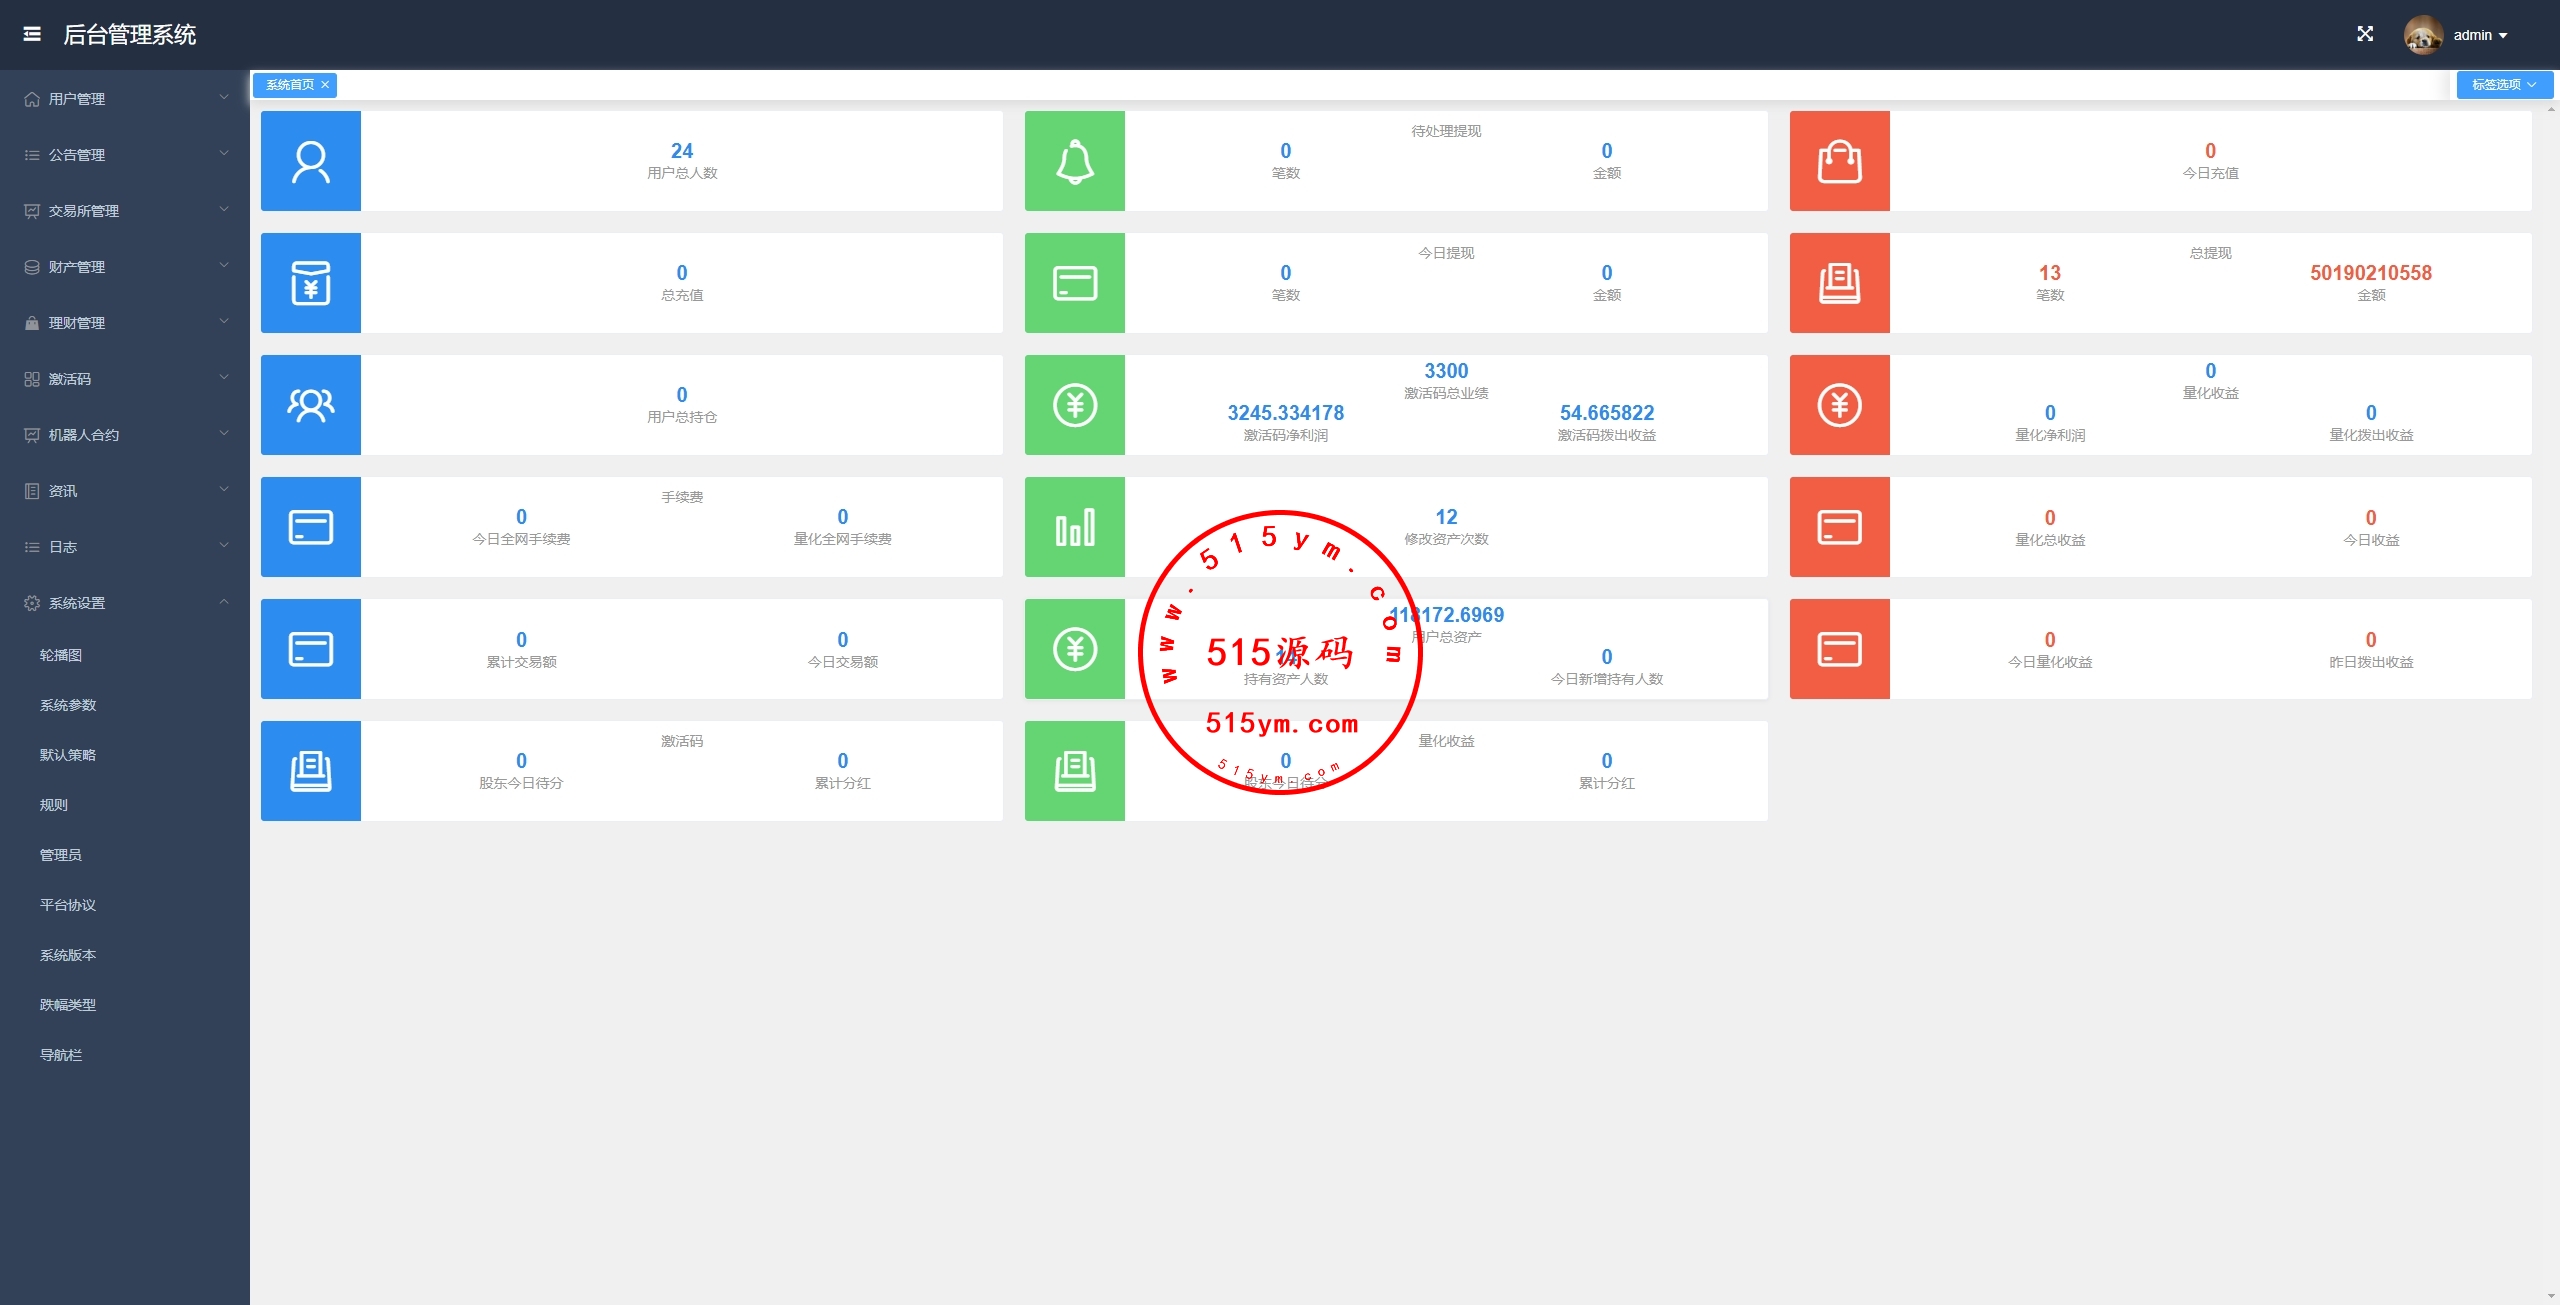Click the blue user total count icon
This screenshot has width=2560, height=1305.
pyautogui.click(x=311, y=161)
